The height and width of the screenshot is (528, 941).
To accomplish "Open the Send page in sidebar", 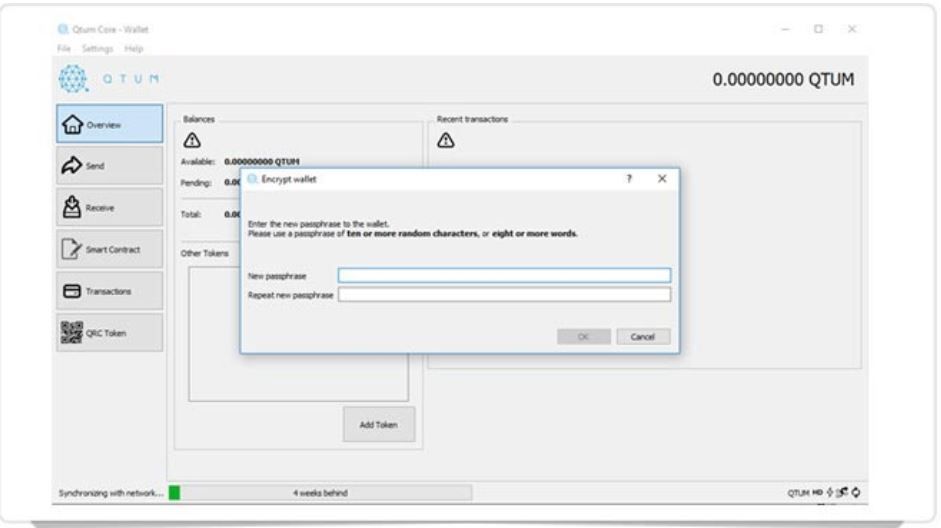I will (110, 166).
